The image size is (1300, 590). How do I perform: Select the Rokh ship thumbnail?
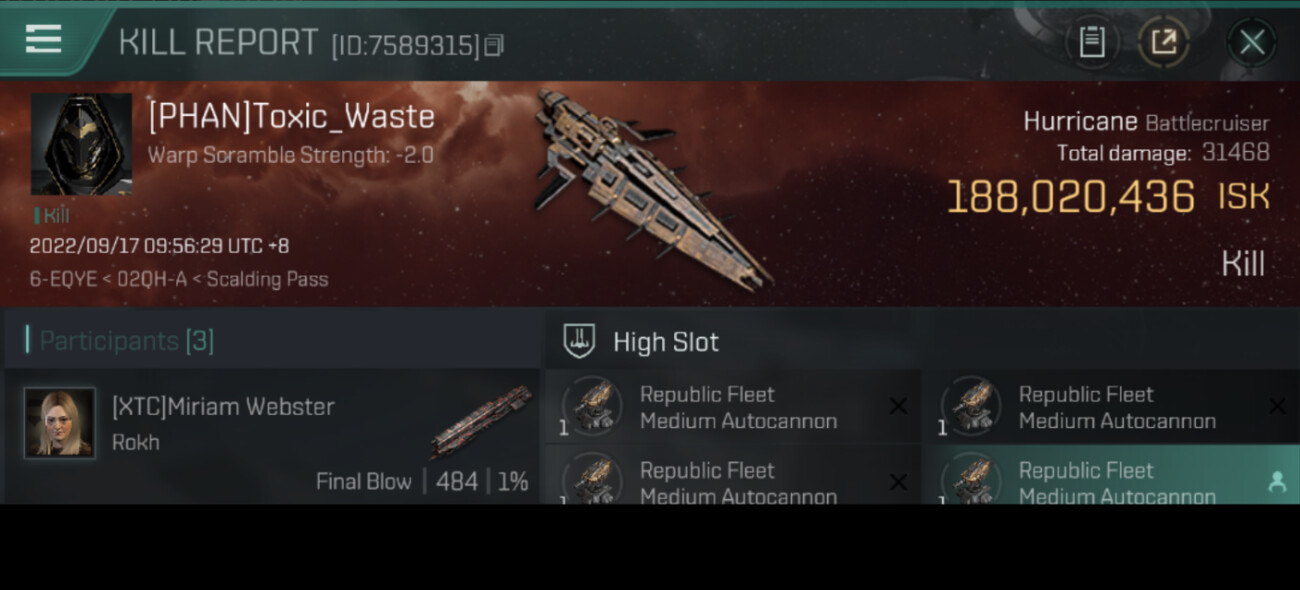(x=481, y=421)
